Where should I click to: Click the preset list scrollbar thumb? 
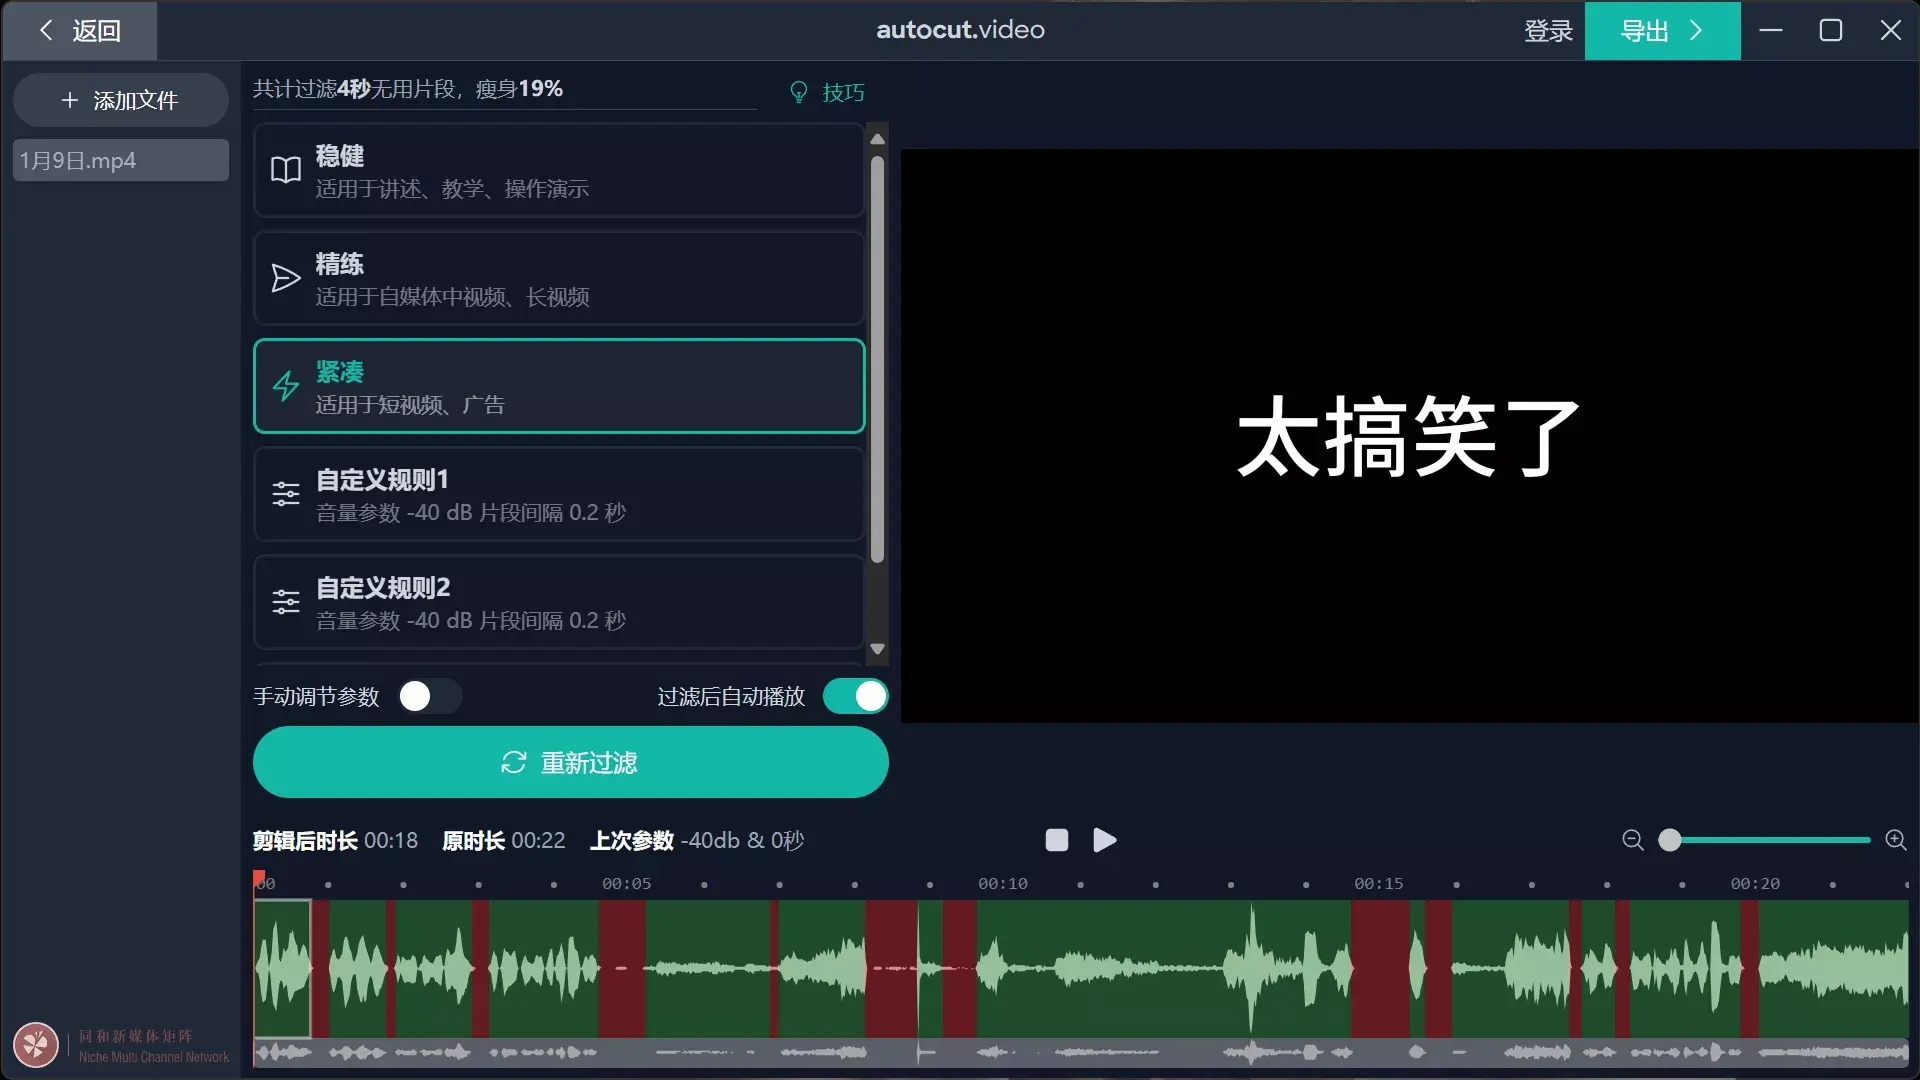pyautogui.click(x=877, y=360)
